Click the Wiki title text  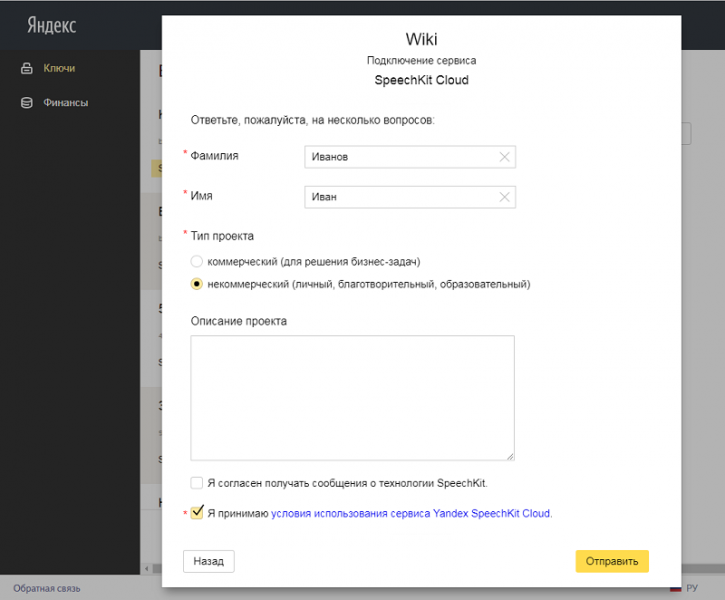(421, 39)
